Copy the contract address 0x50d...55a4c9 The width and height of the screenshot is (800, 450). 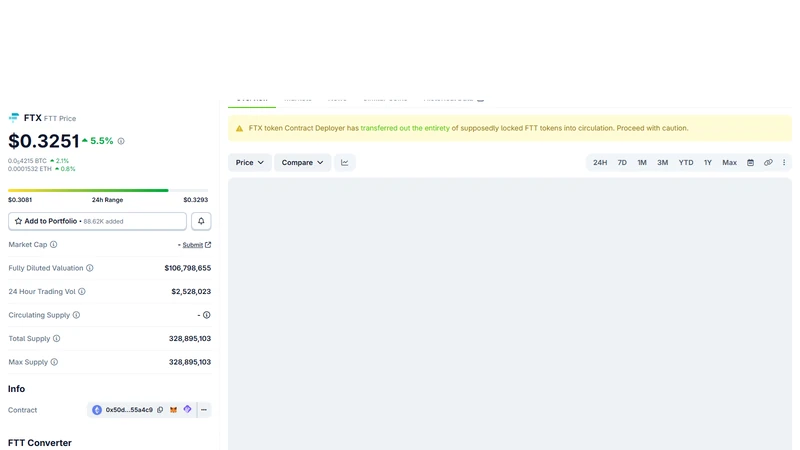point(160,410)
